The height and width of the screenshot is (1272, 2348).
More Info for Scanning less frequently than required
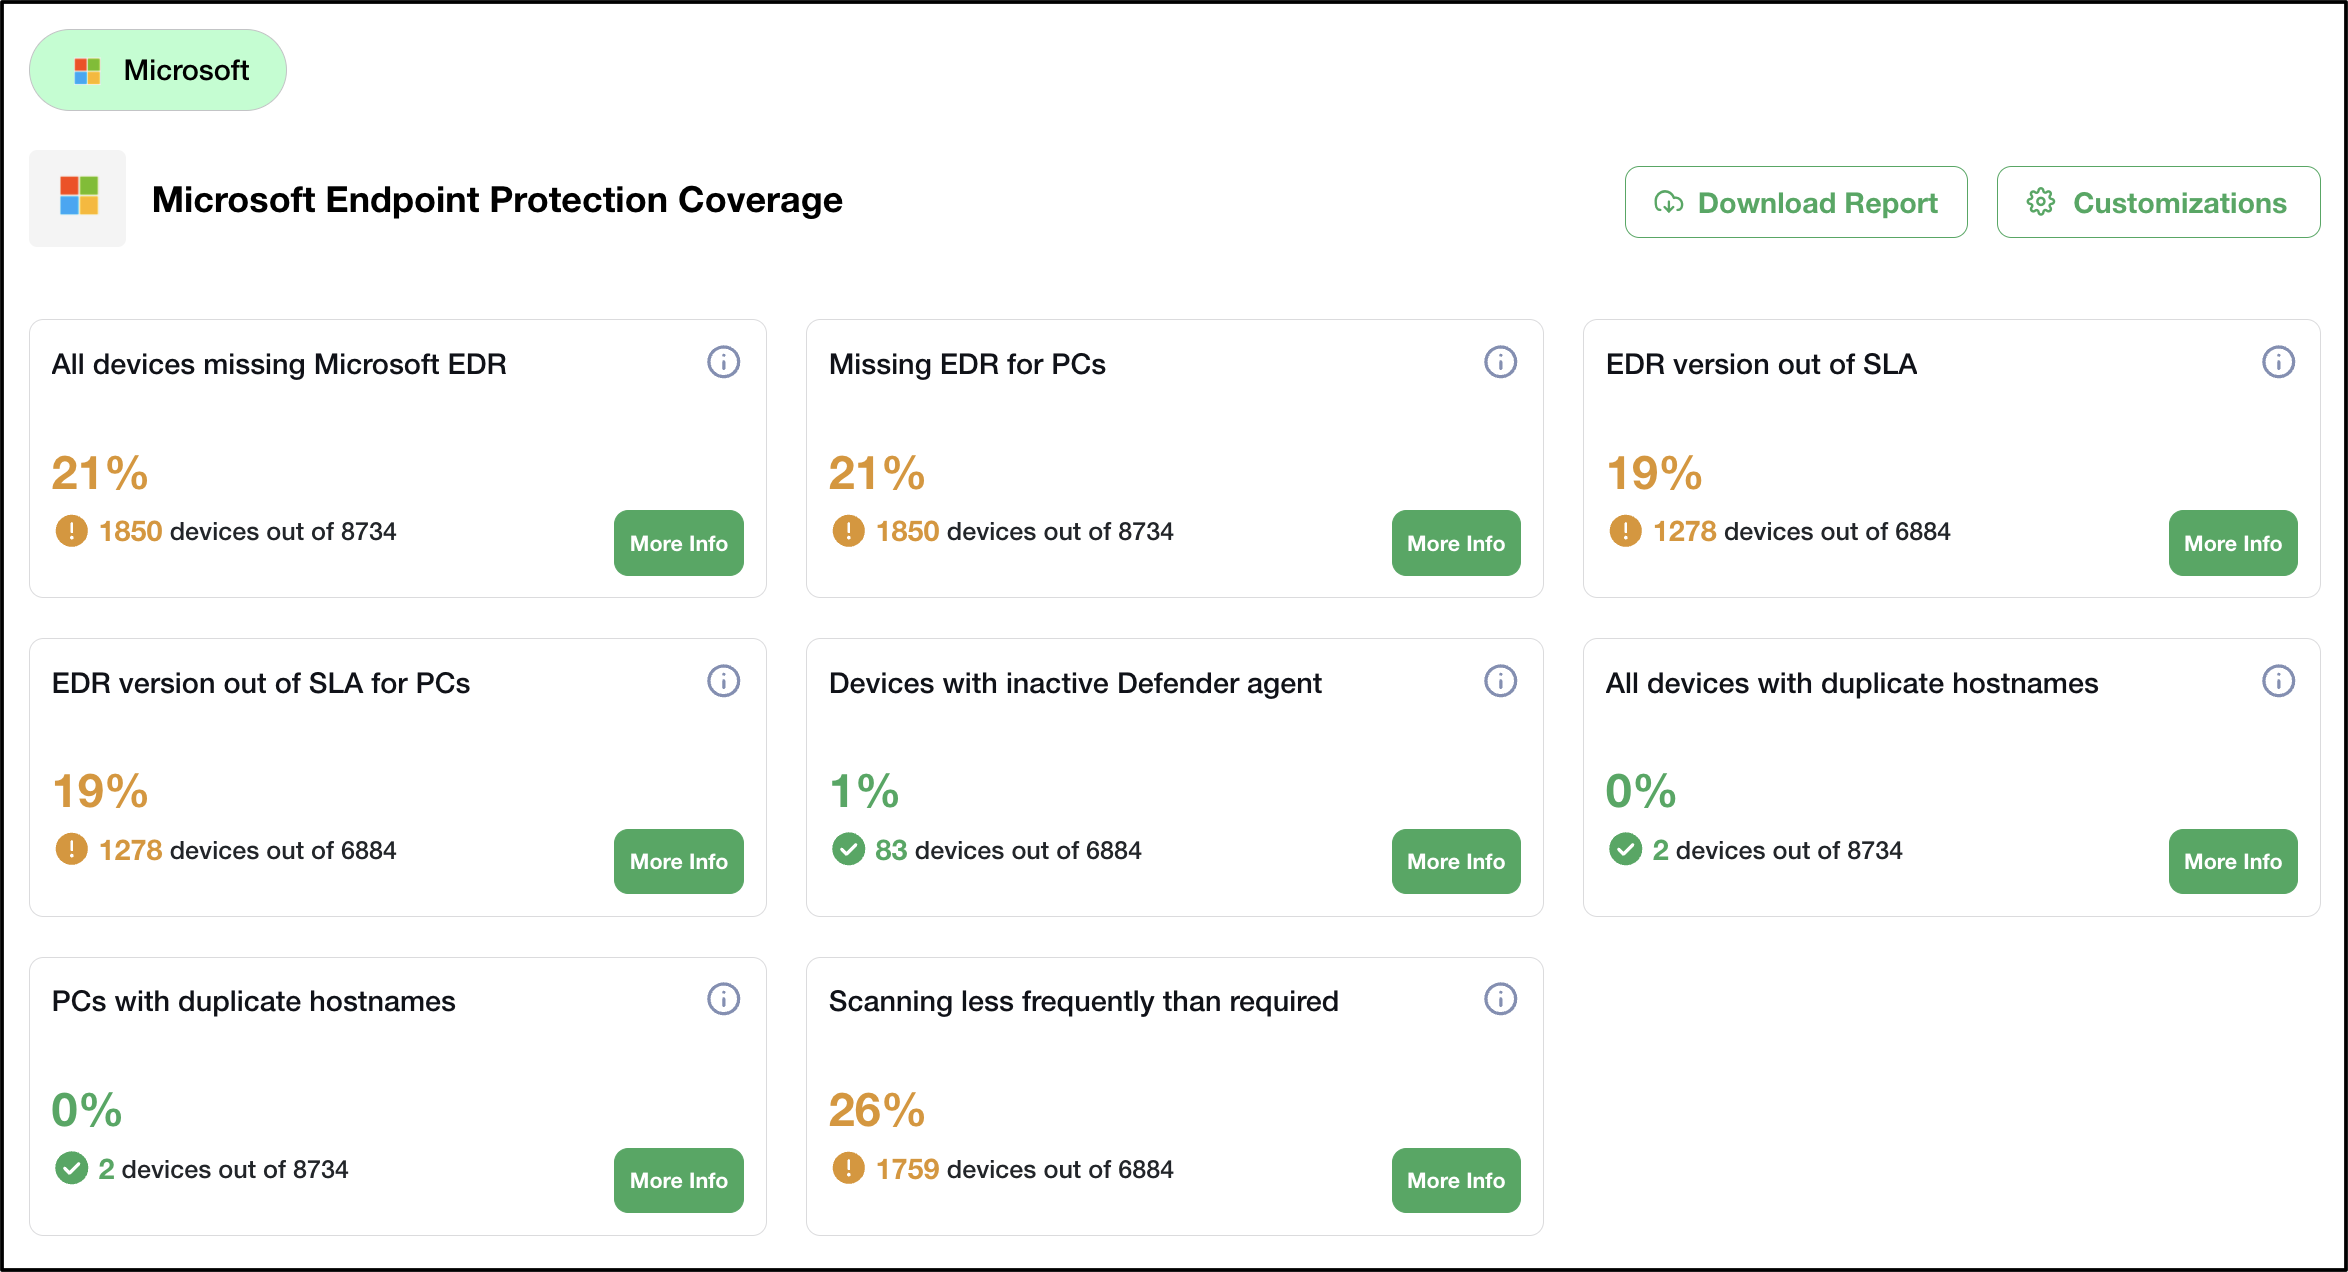(x=1456, y=1180)
